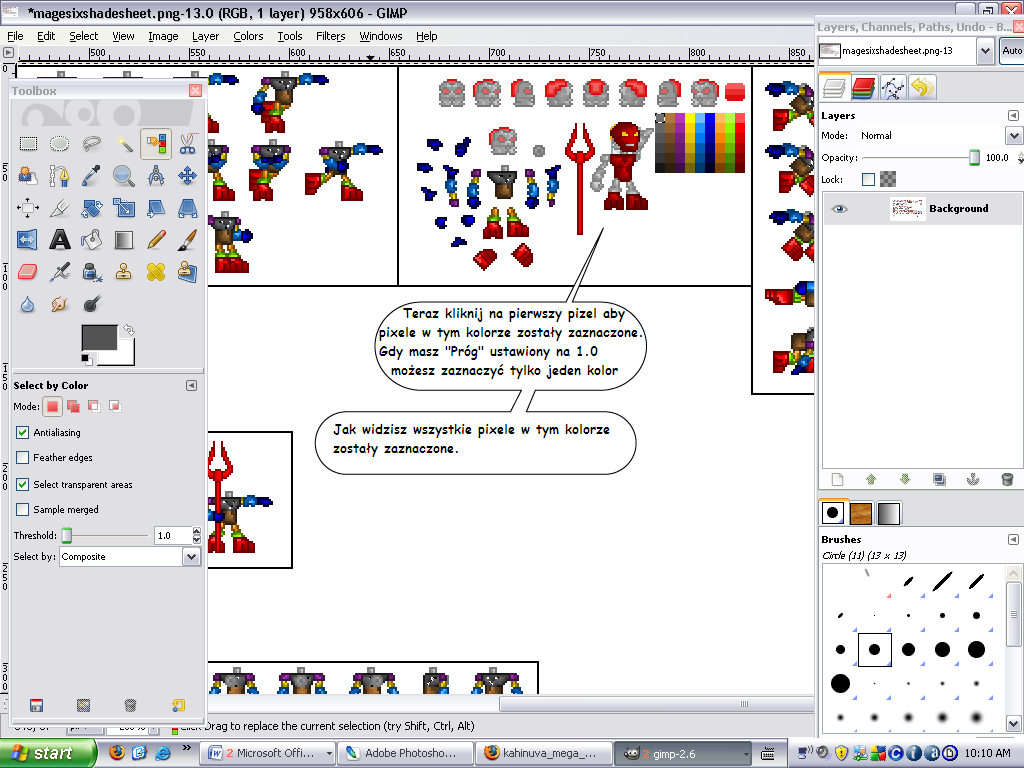
Task: Set selection mode to replace current selection
Action: point(52,406)
